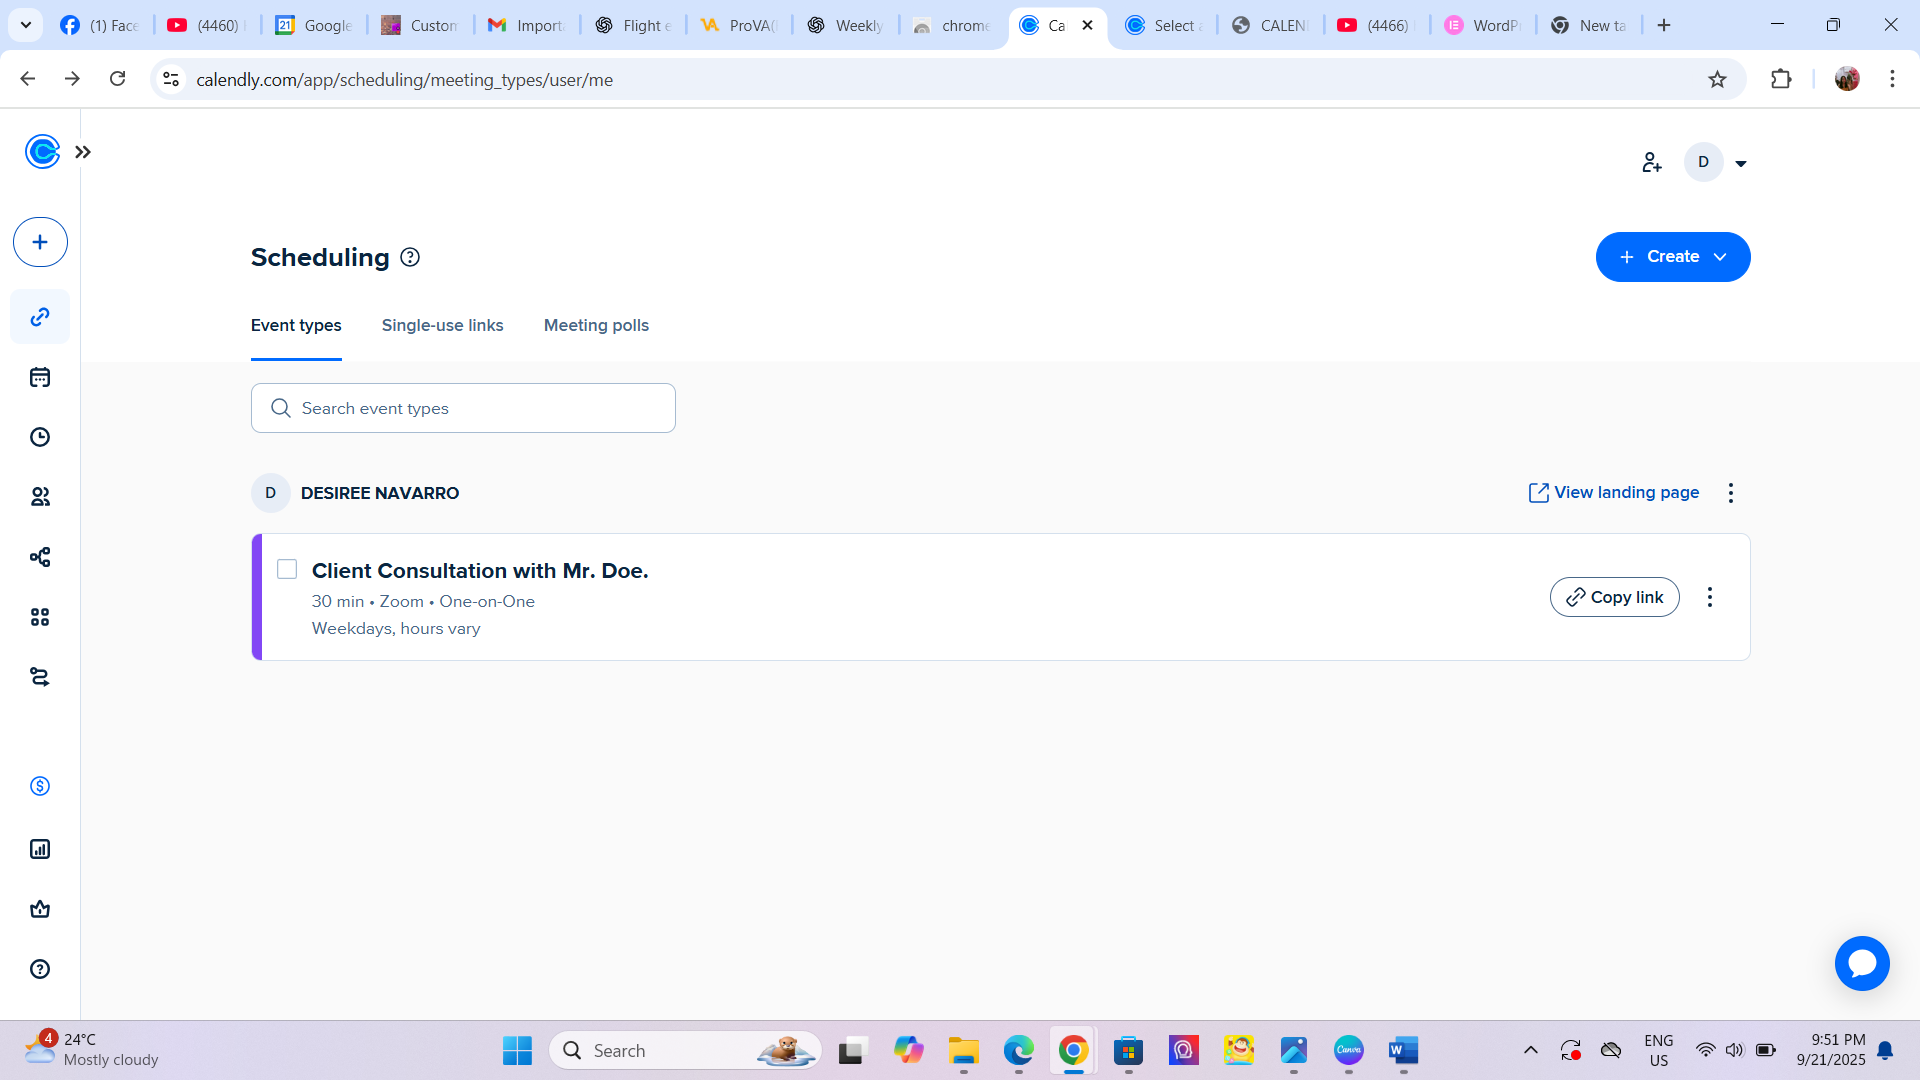Screen dimensions: 1920x1080
Task: Switch to Single-use links tab
Action: 442,325
